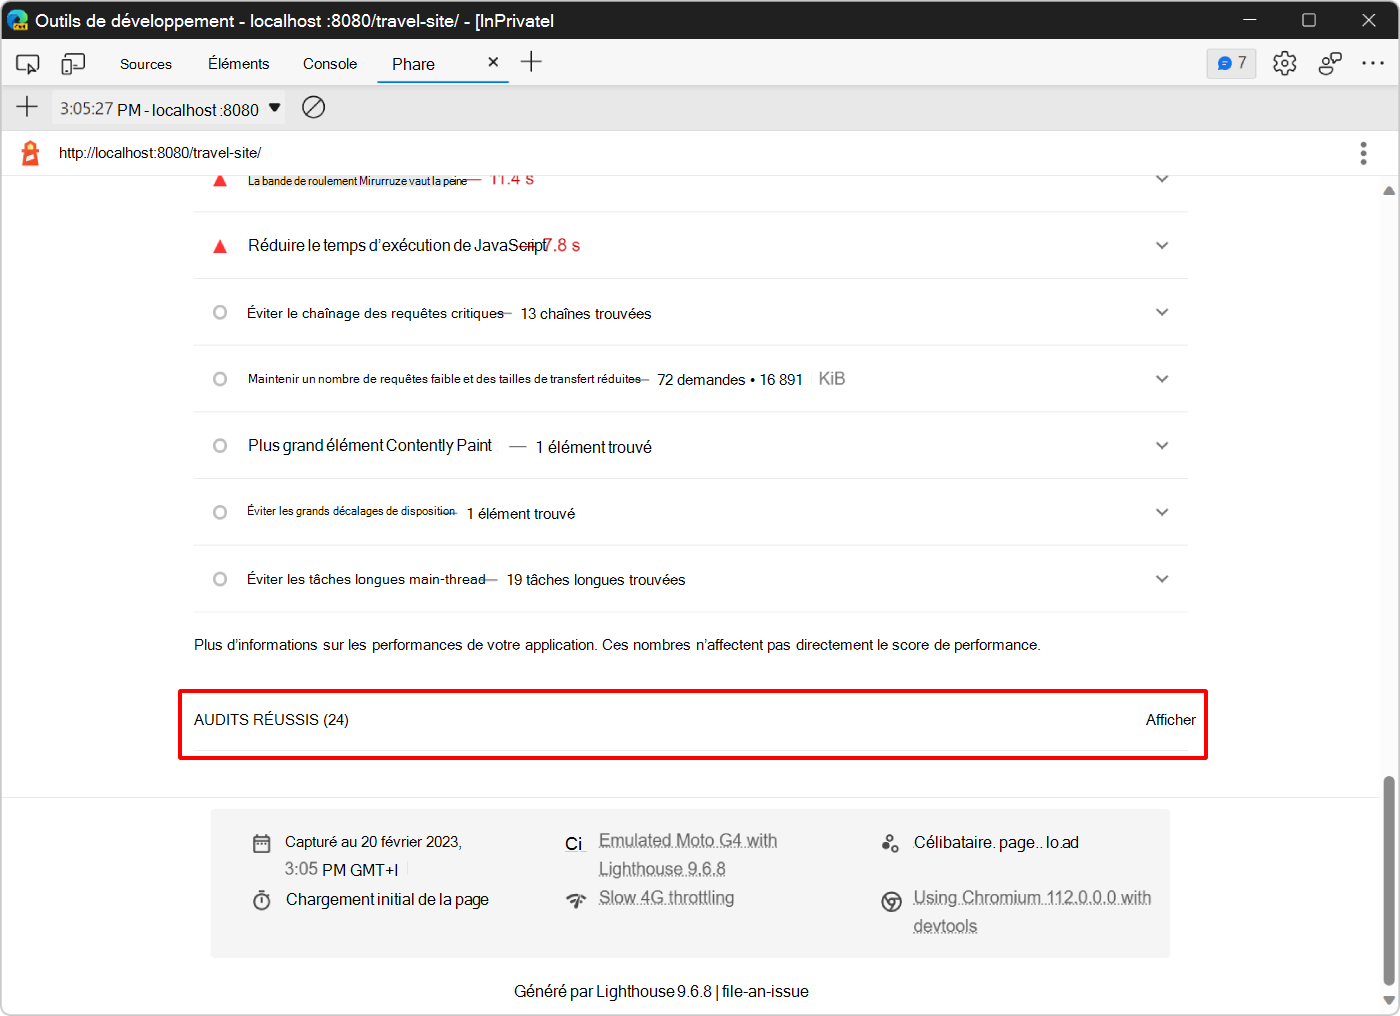This screenshot has width=1400, height=1016.
Task: Click the text "13 chaînes trouvées"
Action: point(586,314)
